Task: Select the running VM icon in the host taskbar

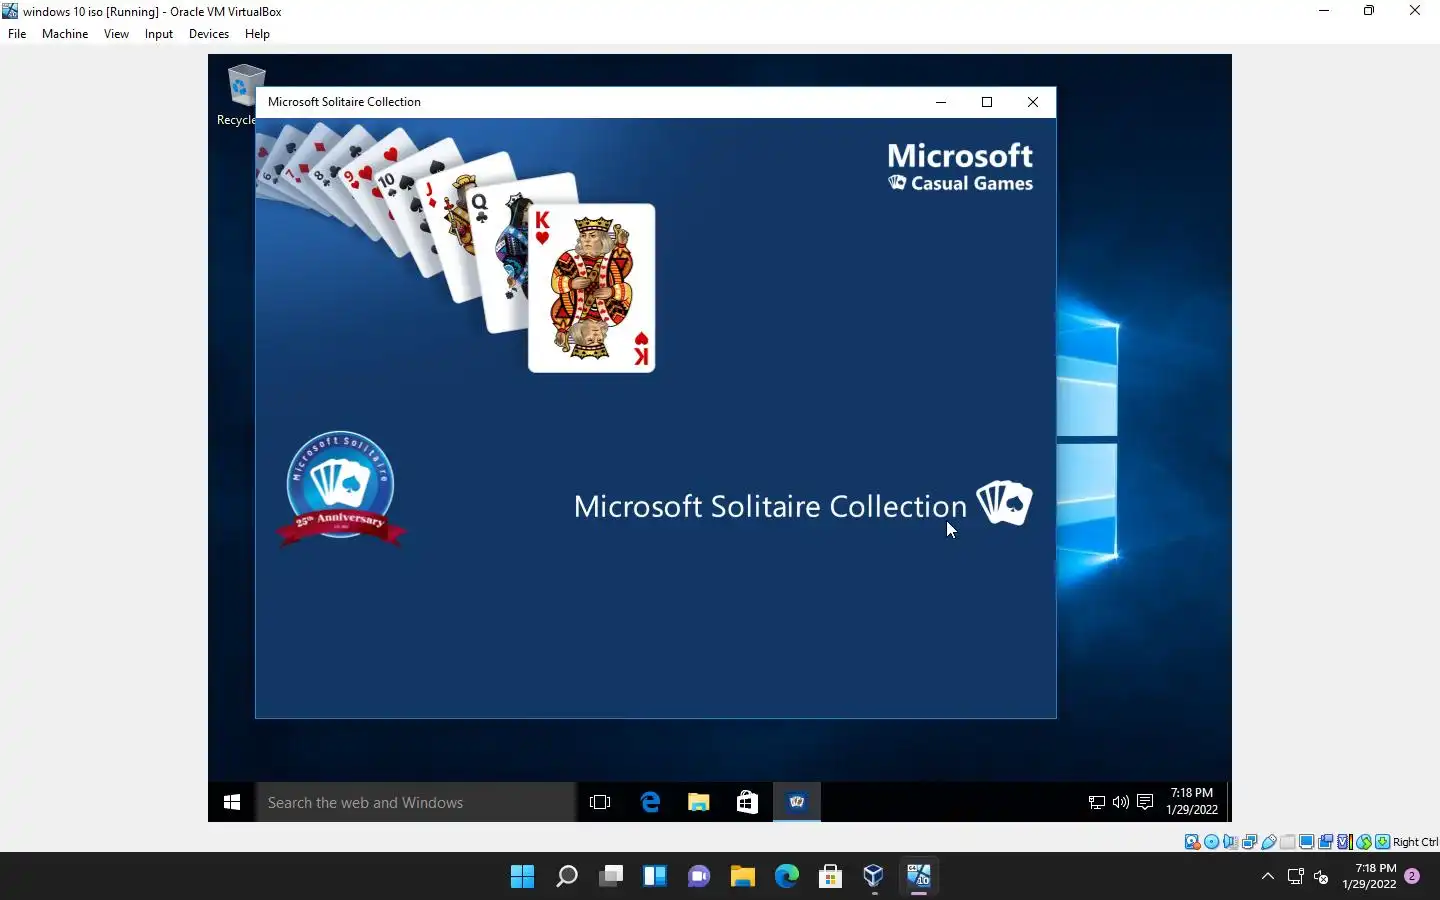Action: [x=919, y=877]
